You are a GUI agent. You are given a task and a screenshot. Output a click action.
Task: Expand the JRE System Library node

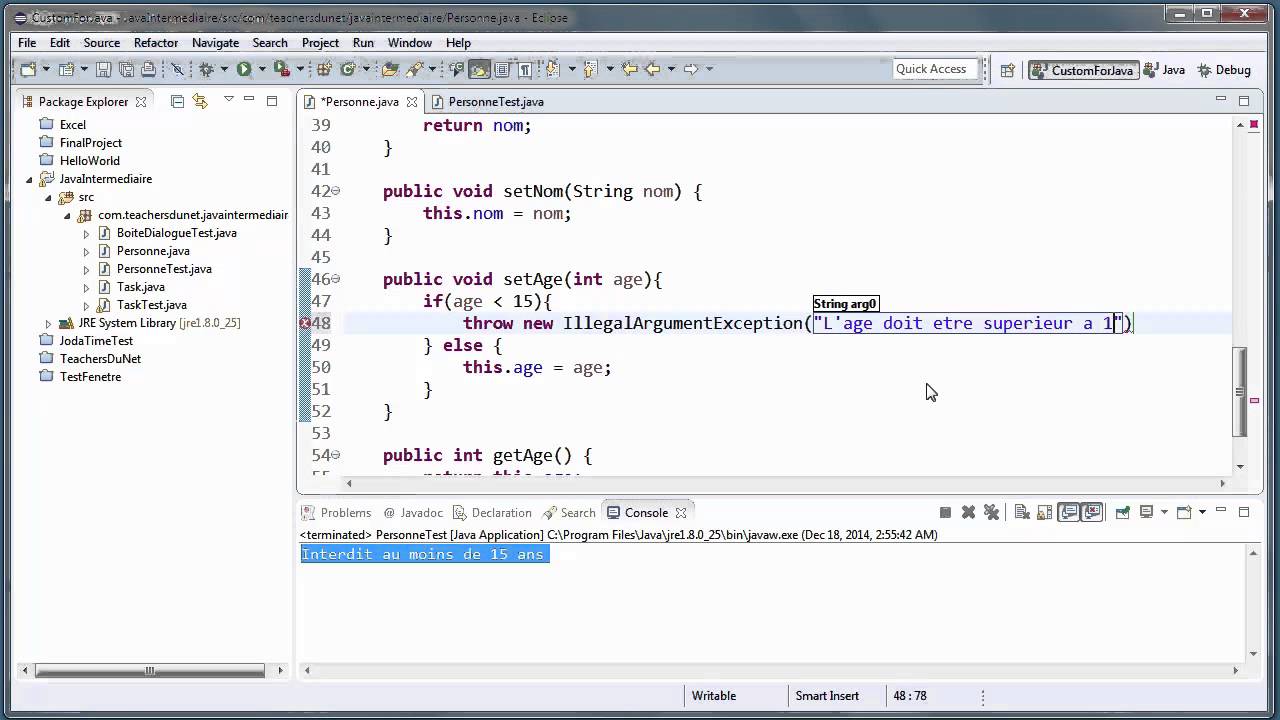(48, 323)
